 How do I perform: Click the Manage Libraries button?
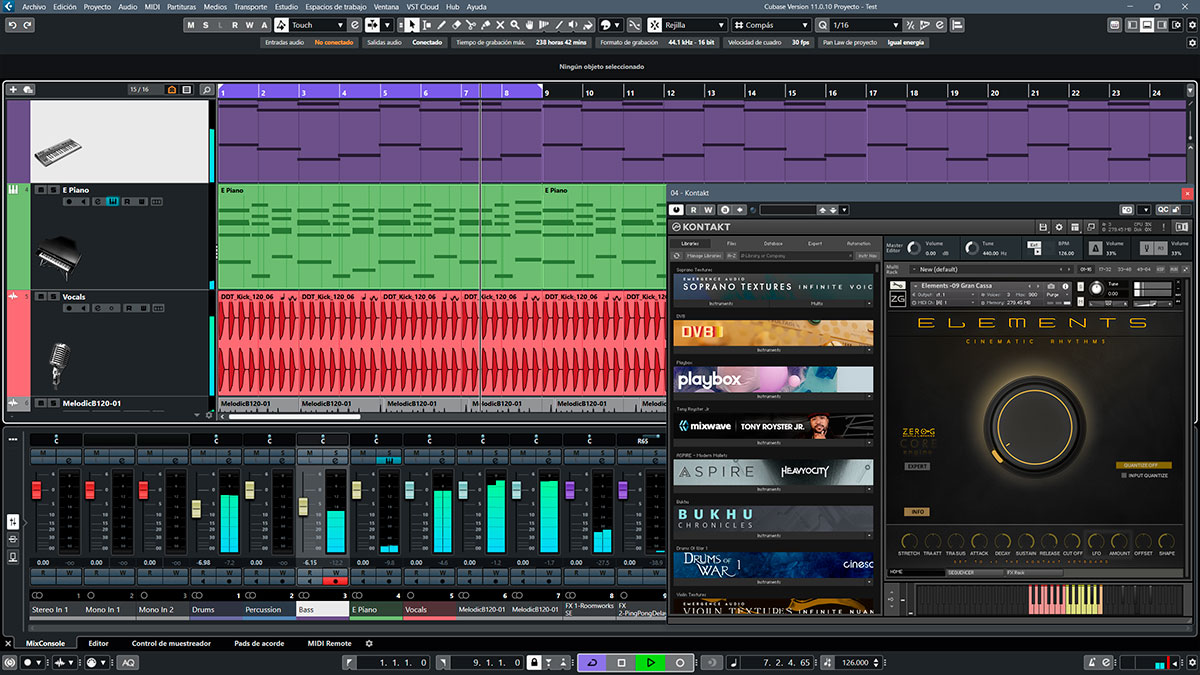(x=704, y=256)
